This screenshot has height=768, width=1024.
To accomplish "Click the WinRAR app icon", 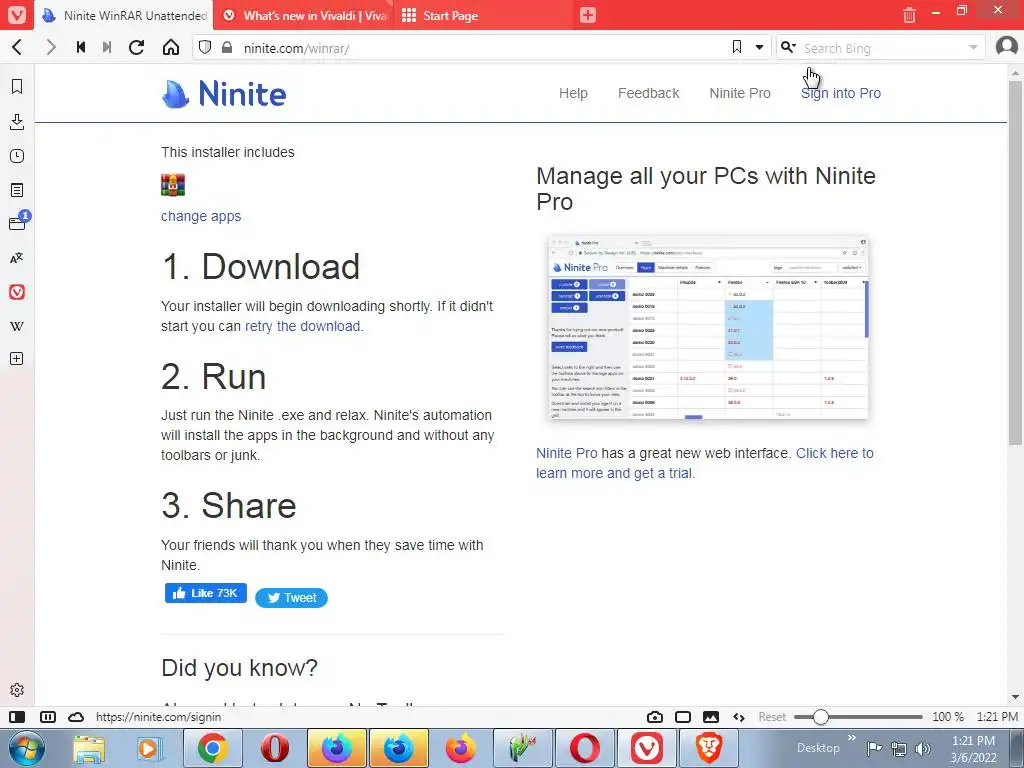I will [173, 185].
